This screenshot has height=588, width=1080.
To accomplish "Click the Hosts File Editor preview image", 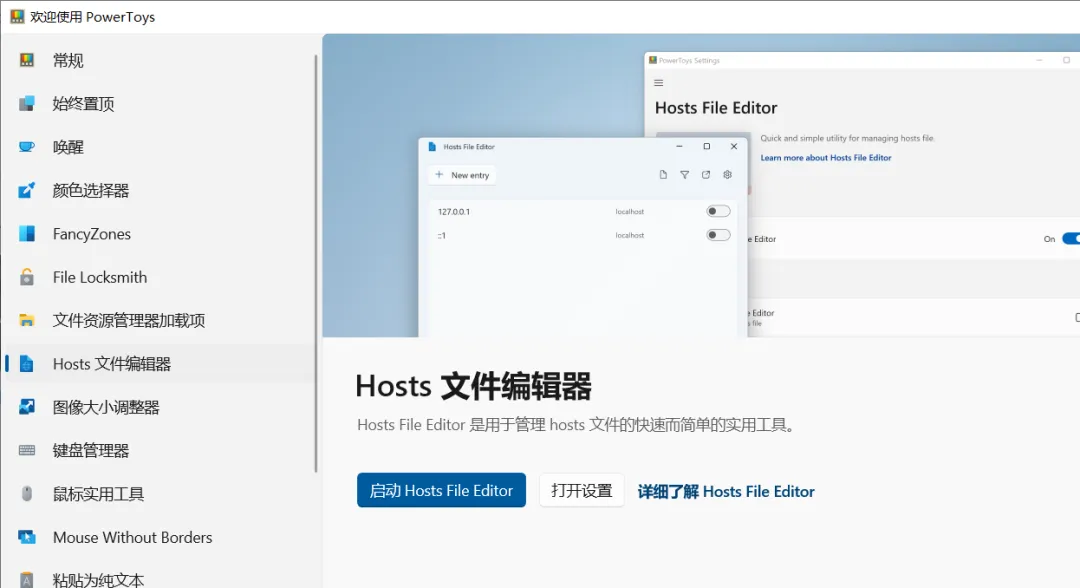I will 701,185.
